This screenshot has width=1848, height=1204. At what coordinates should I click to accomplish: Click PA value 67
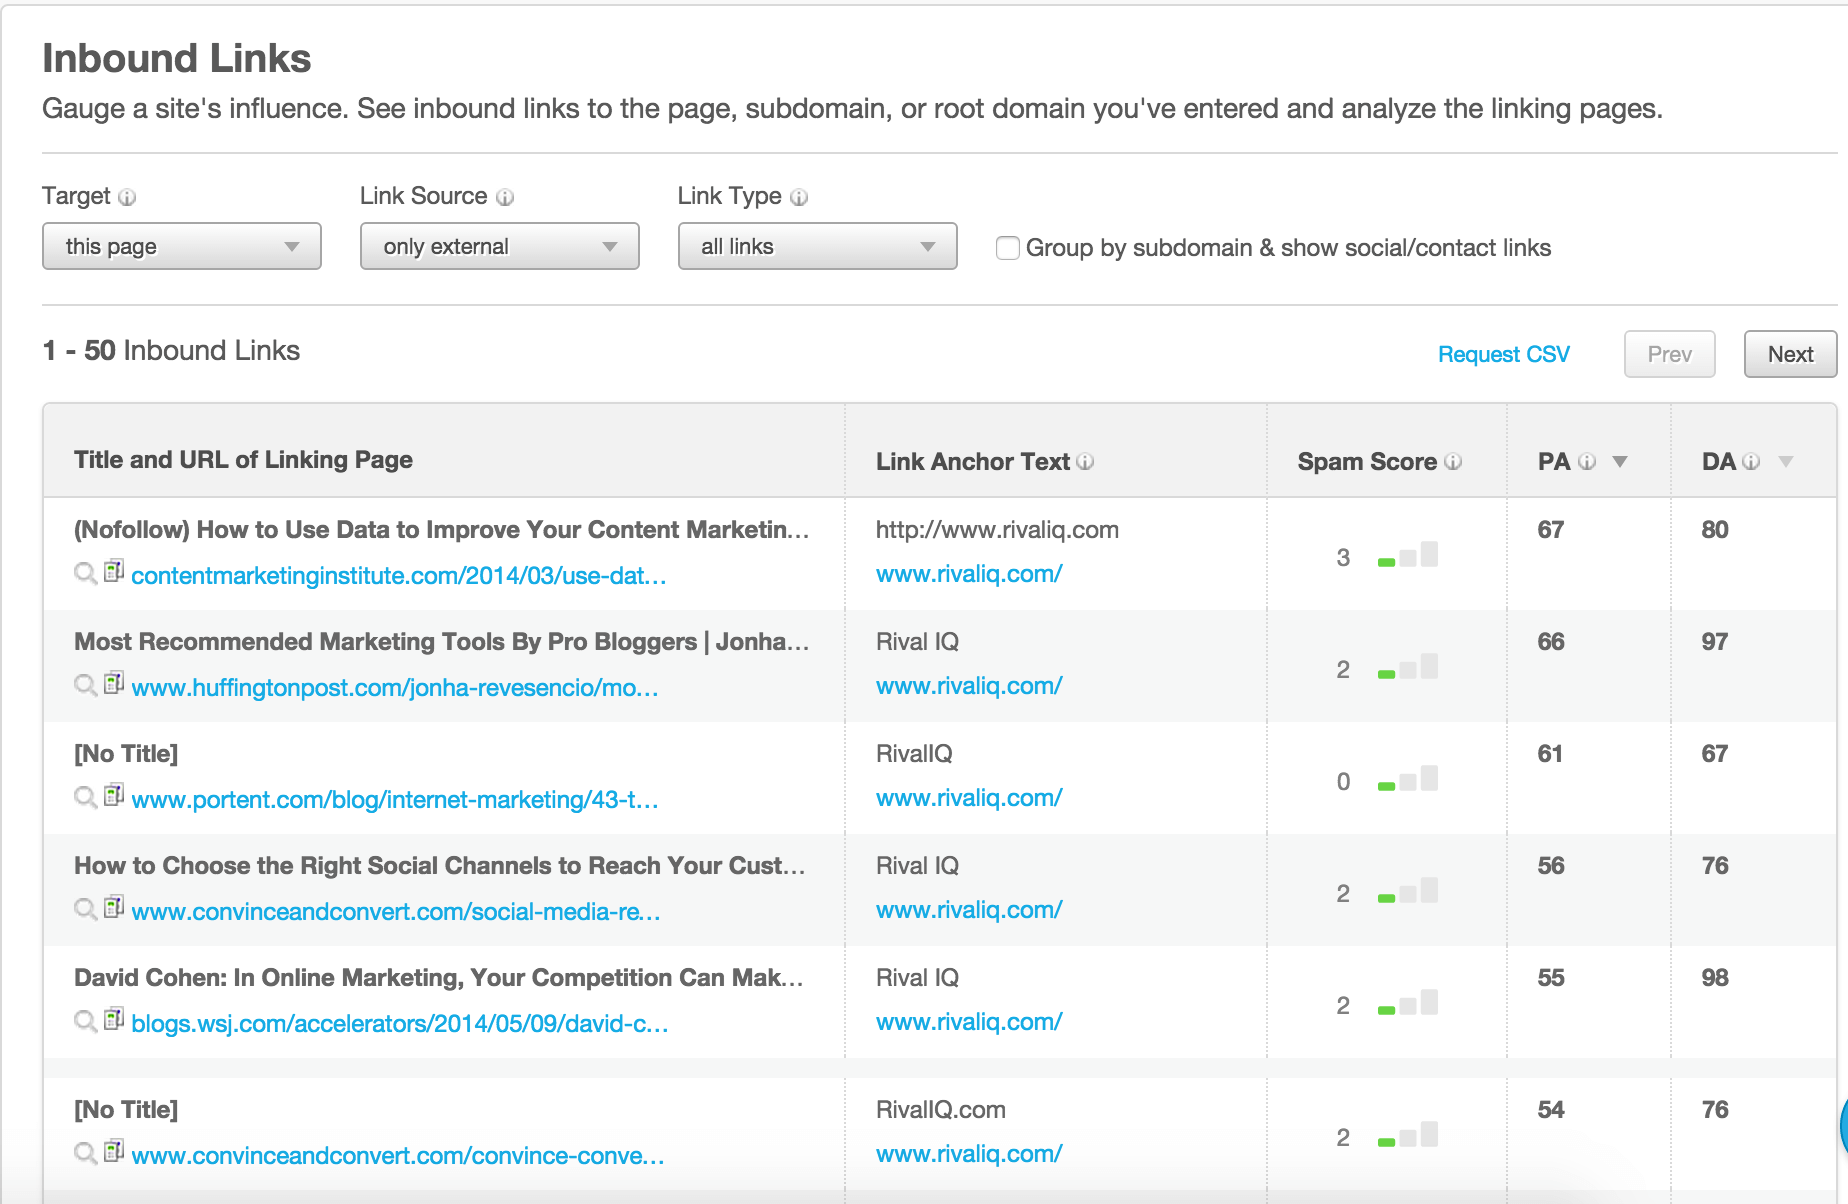[x=1551, y=530]
